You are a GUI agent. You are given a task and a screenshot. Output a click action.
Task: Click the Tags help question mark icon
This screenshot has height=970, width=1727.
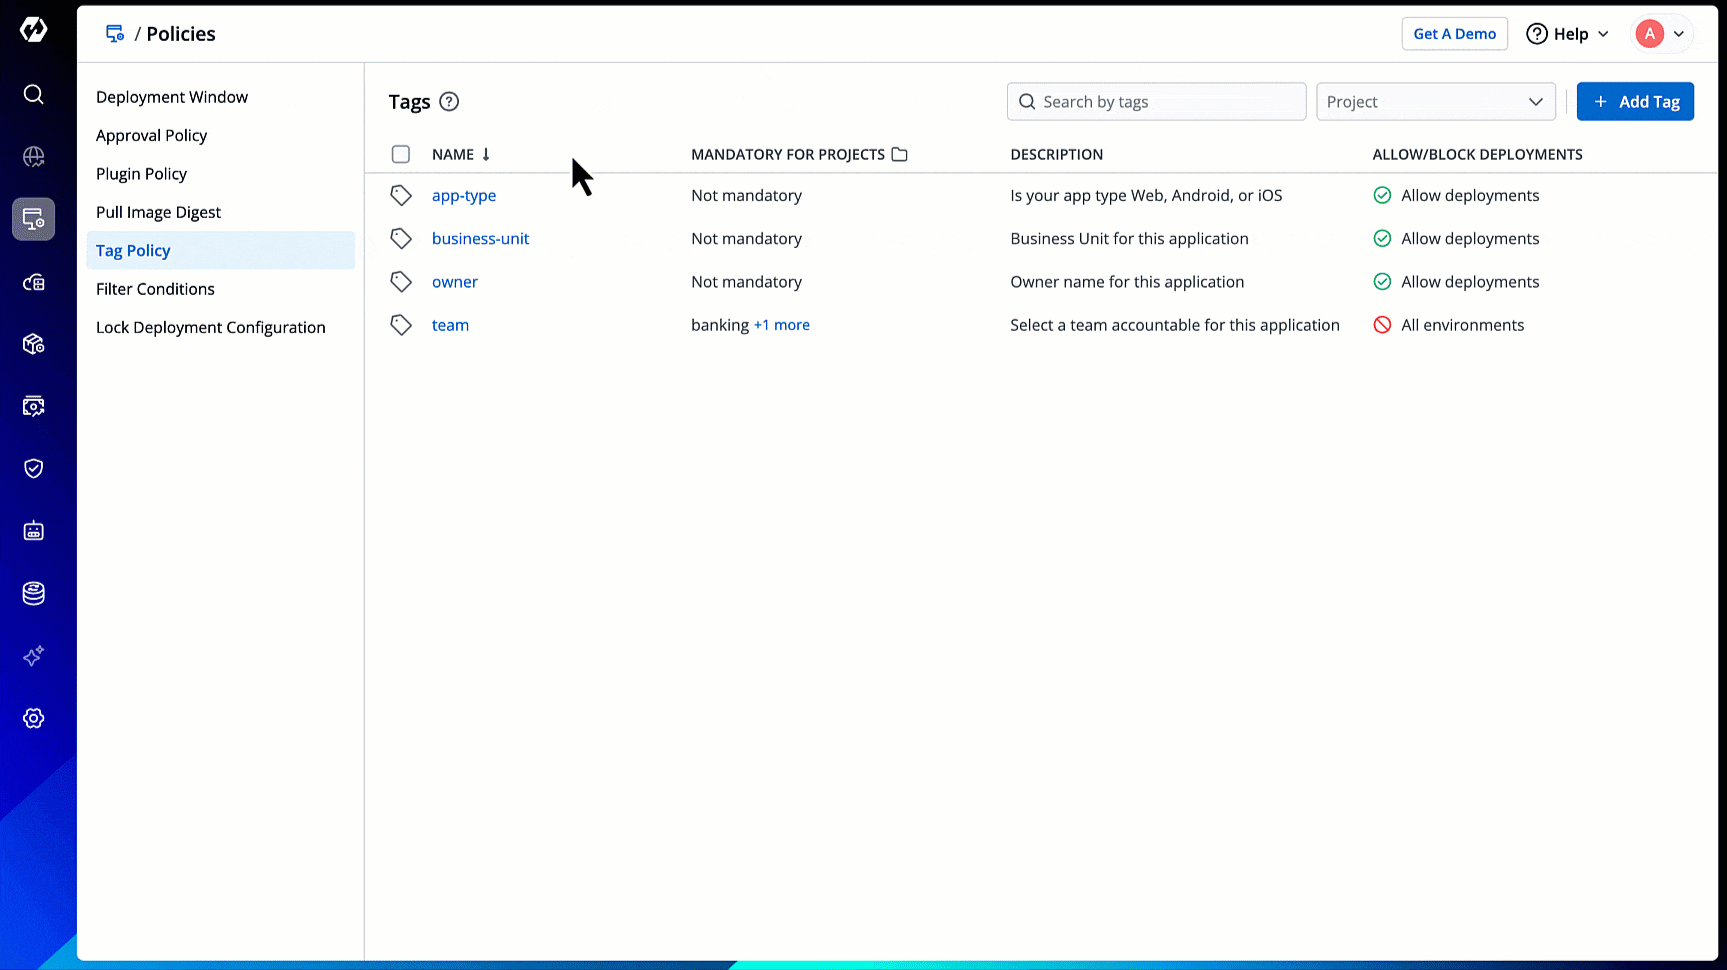(449, 102)
